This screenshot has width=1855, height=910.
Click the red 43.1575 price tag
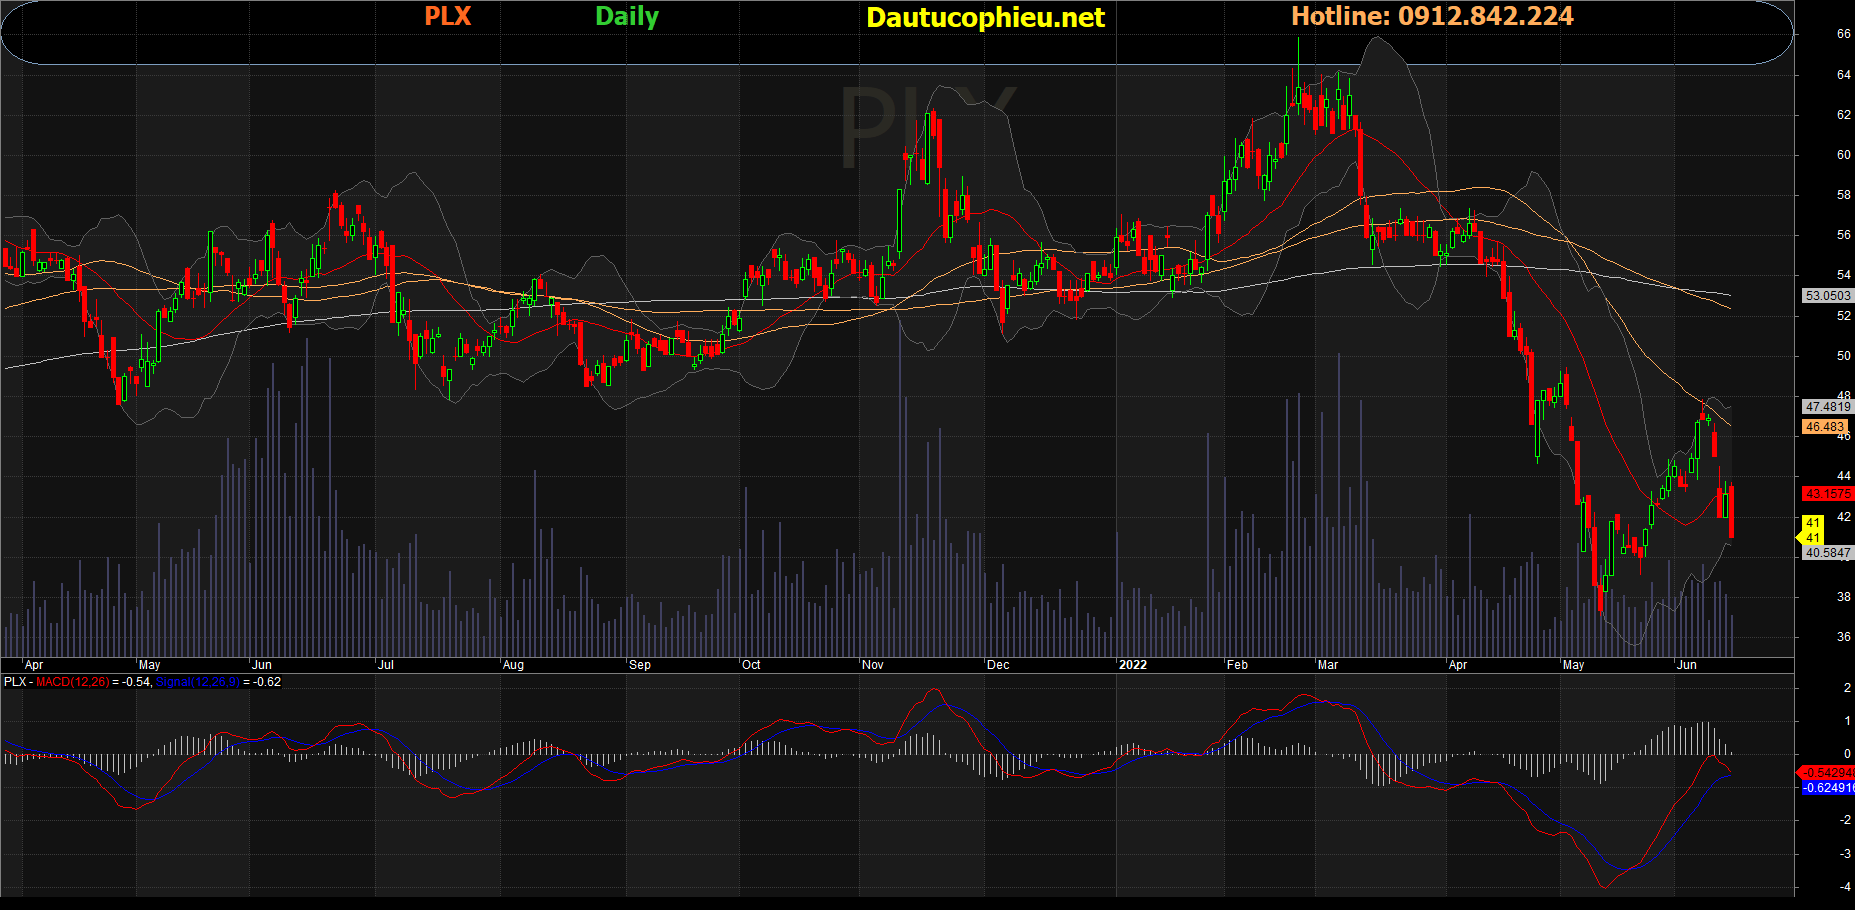(1827, 494)
